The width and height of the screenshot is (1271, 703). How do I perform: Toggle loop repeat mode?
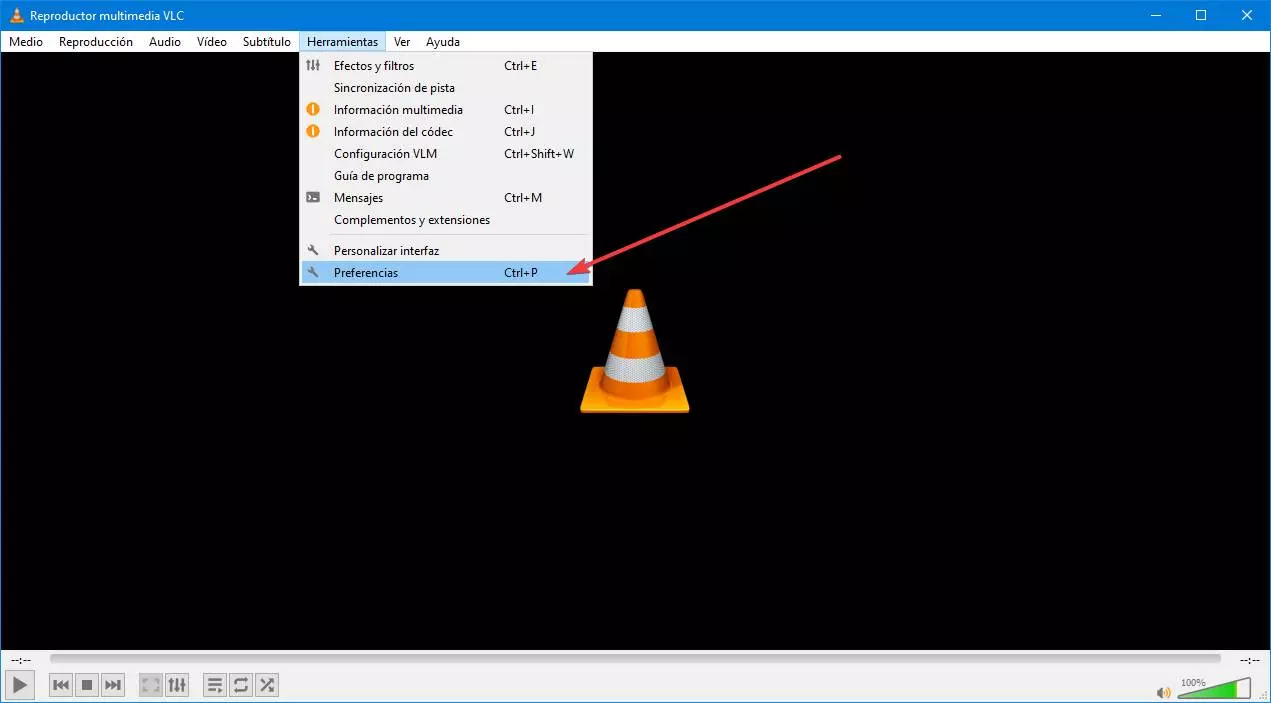pos(241,685)
